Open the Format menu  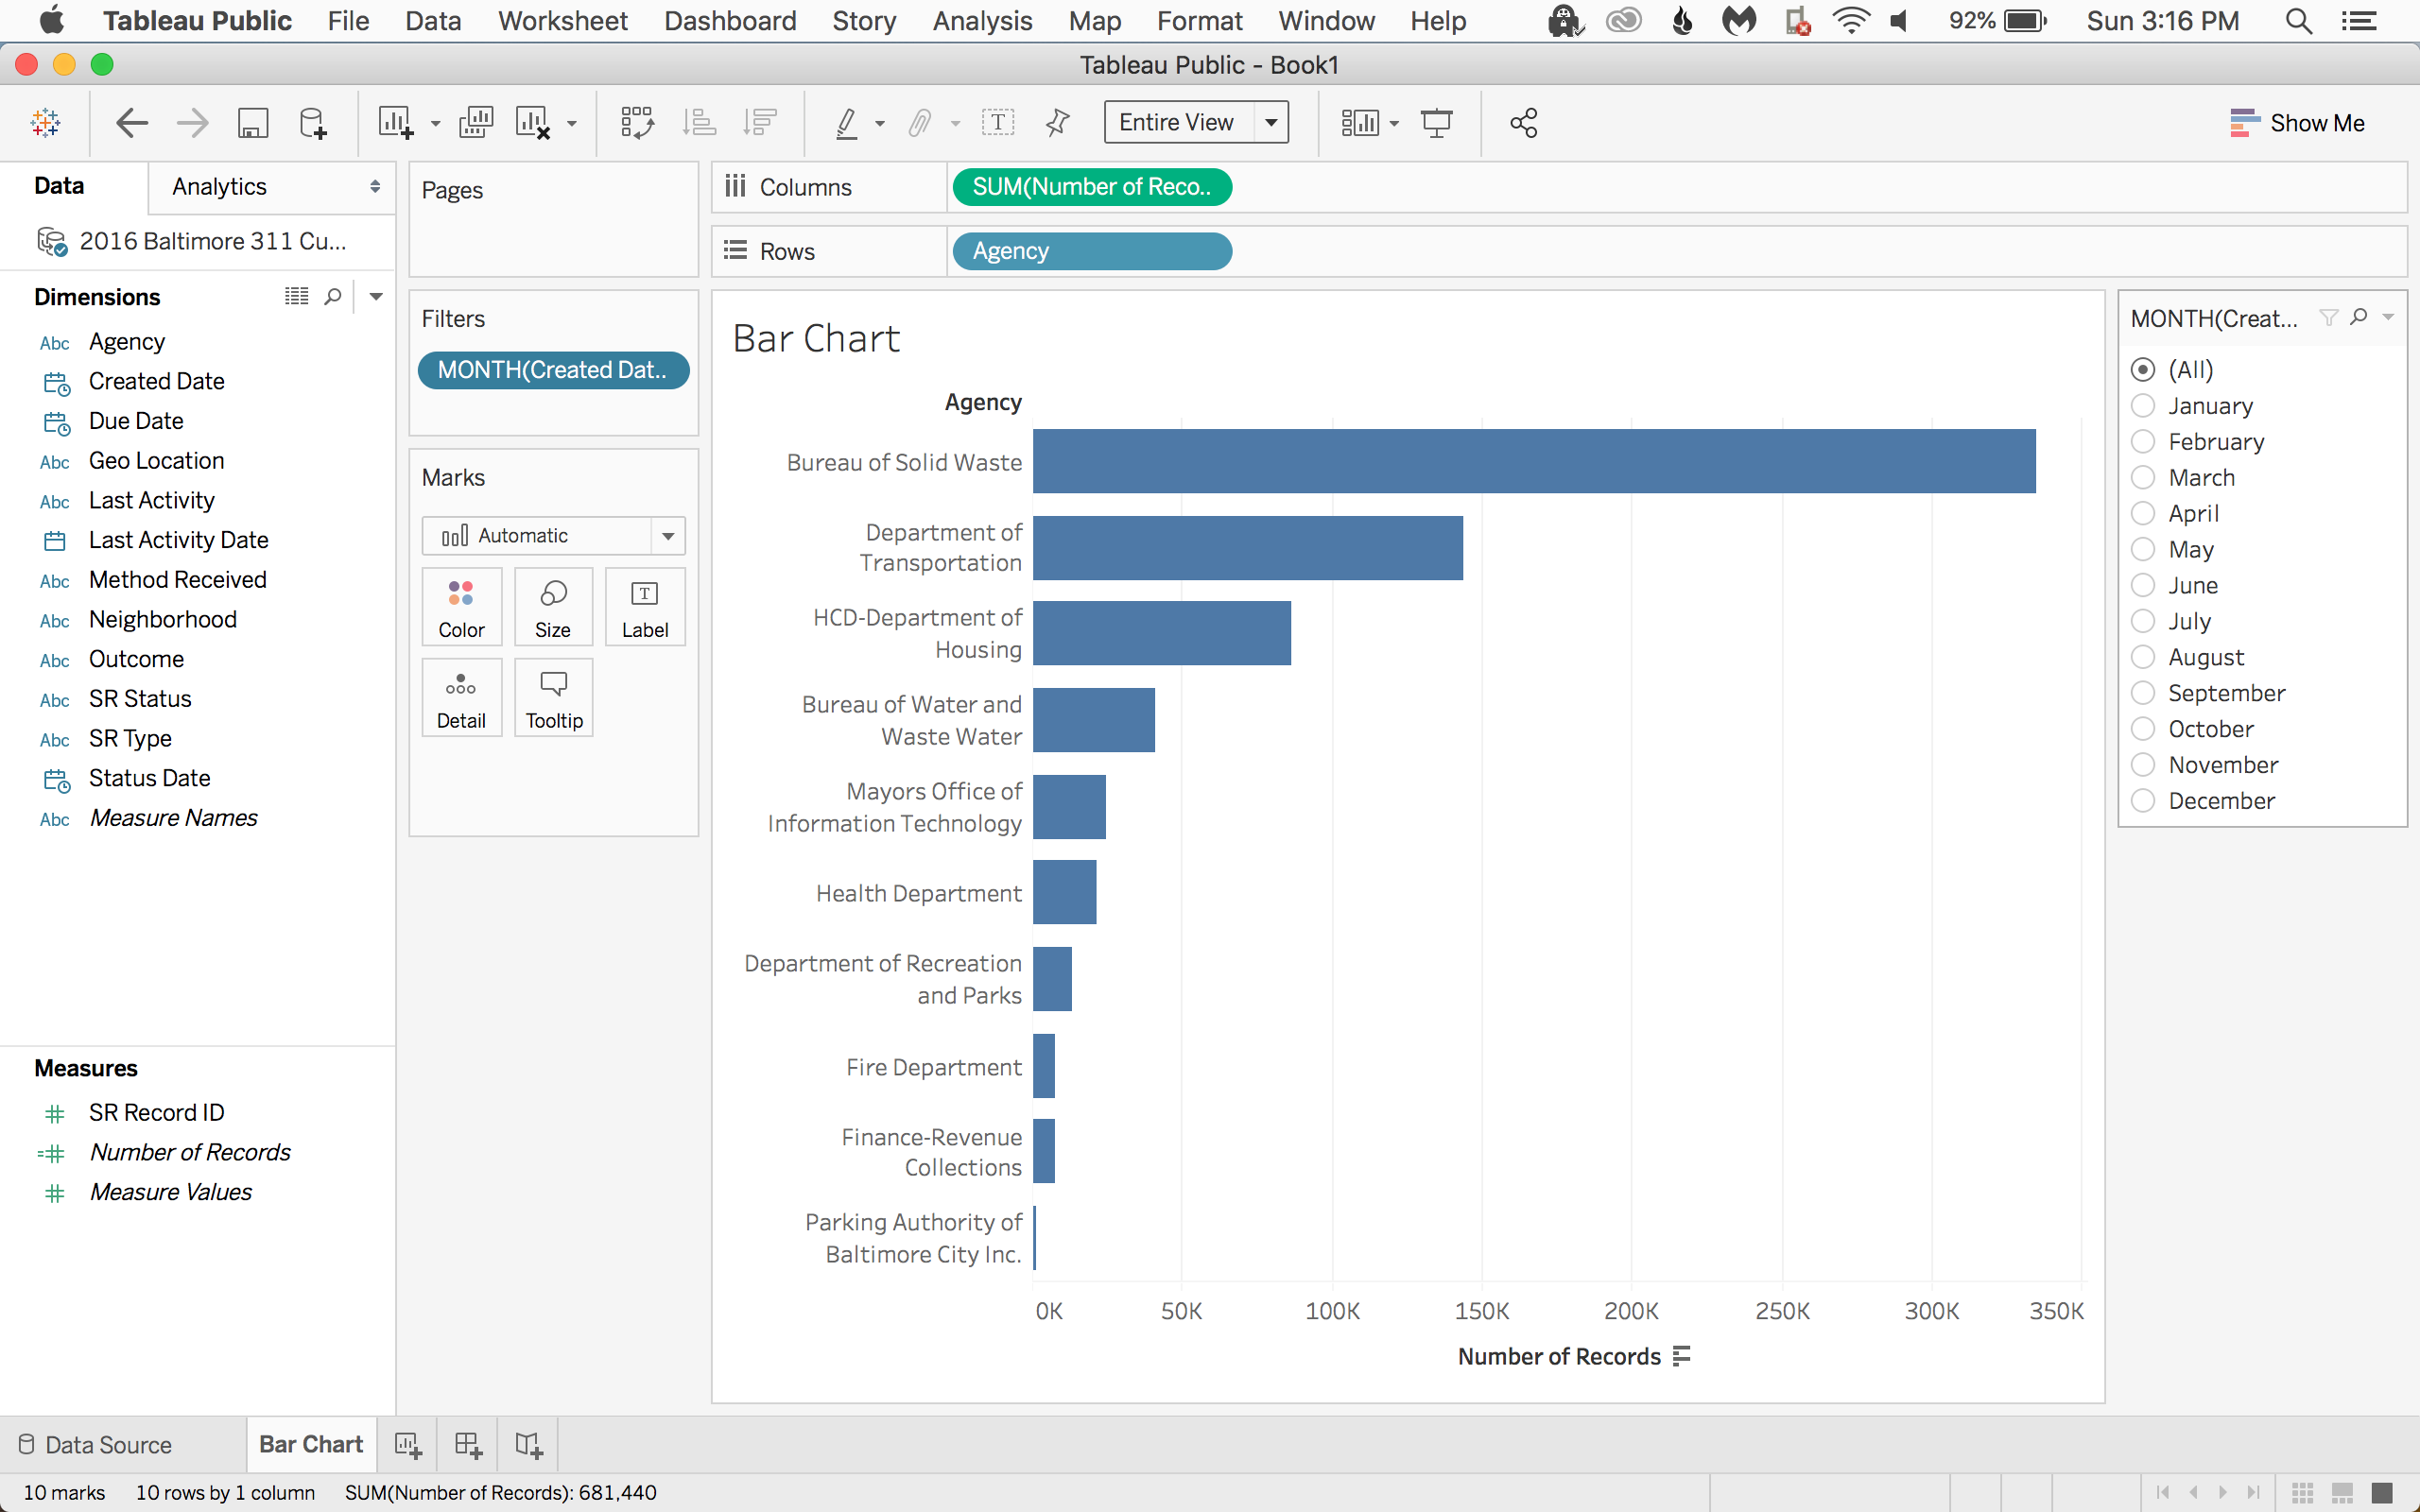pyautogui.click(x=1199, y=21)
